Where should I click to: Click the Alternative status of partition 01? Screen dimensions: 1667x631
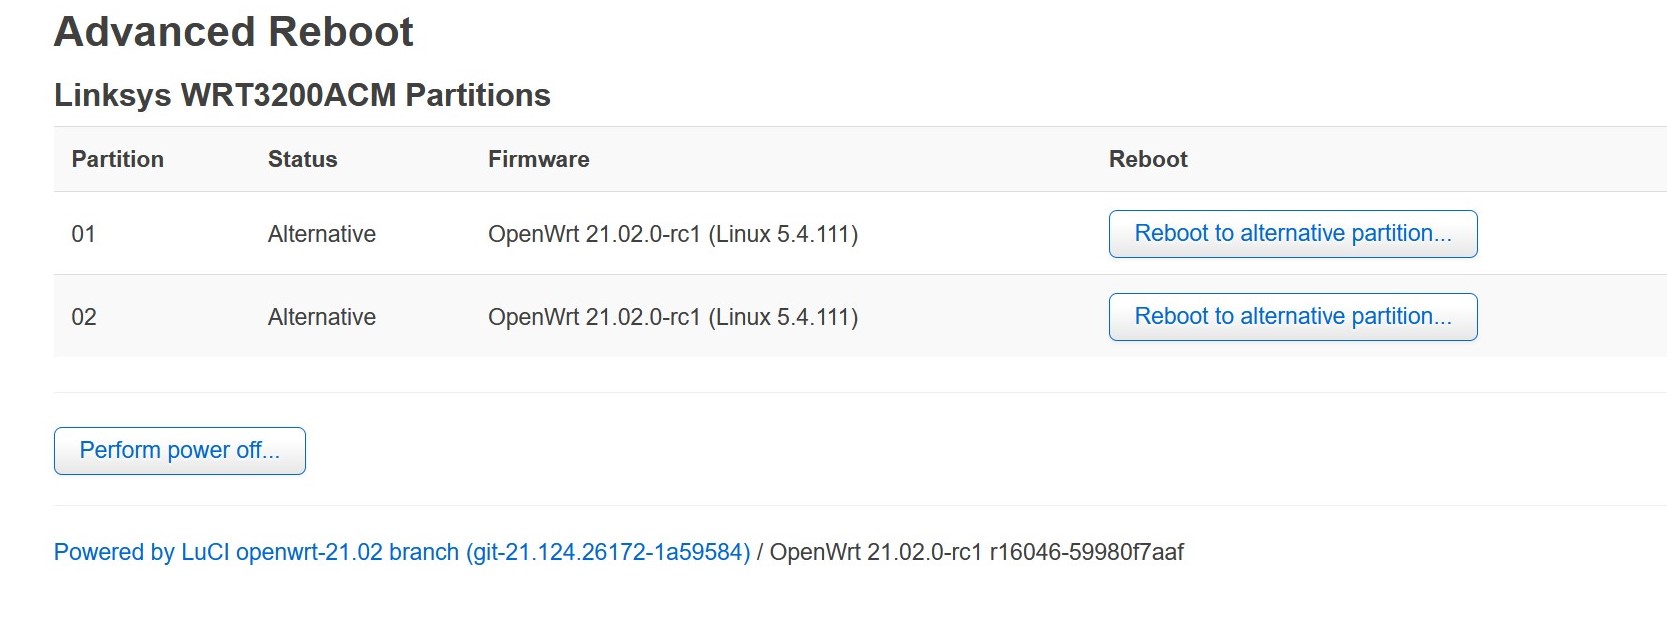[321, 234]
